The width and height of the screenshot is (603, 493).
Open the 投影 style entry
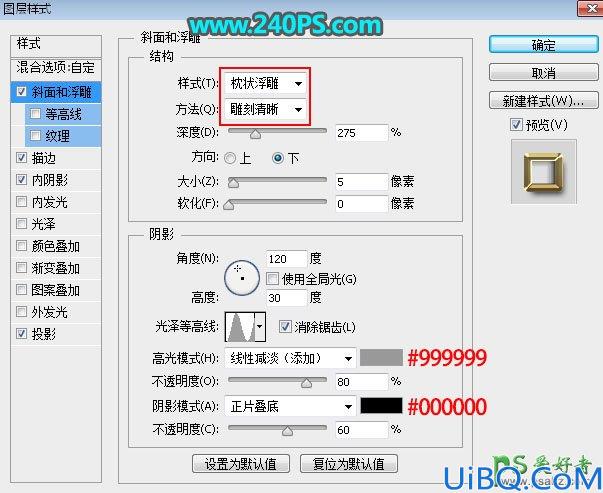56,334
